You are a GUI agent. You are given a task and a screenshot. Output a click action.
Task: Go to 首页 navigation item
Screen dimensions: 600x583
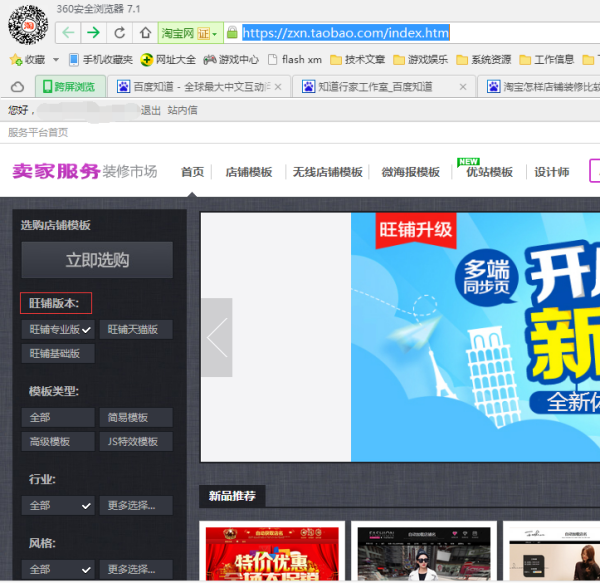coord(192,172)
